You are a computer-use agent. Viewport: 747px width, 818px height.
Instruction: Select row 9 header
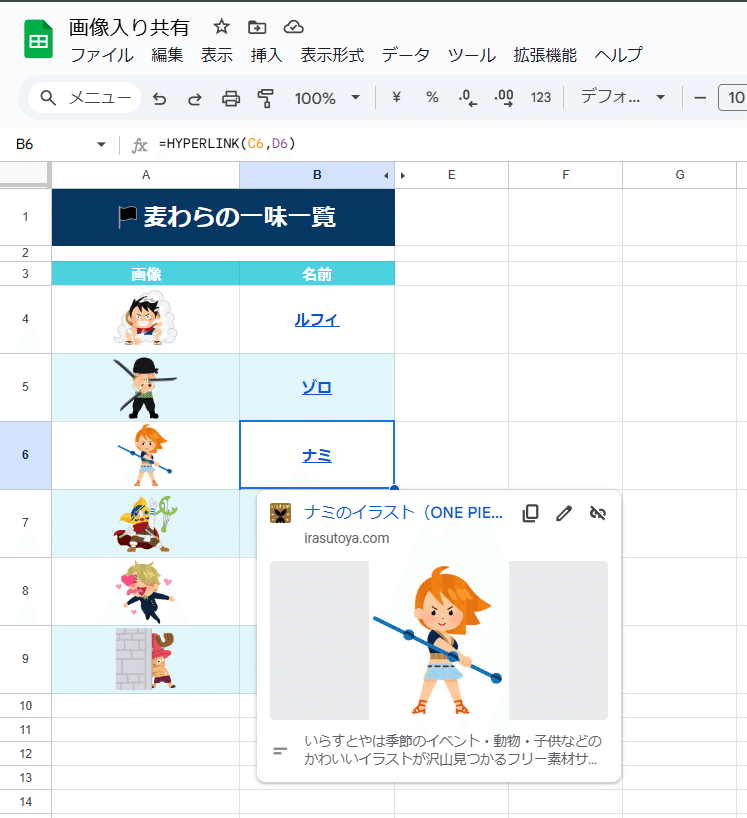tap(25, 659)
